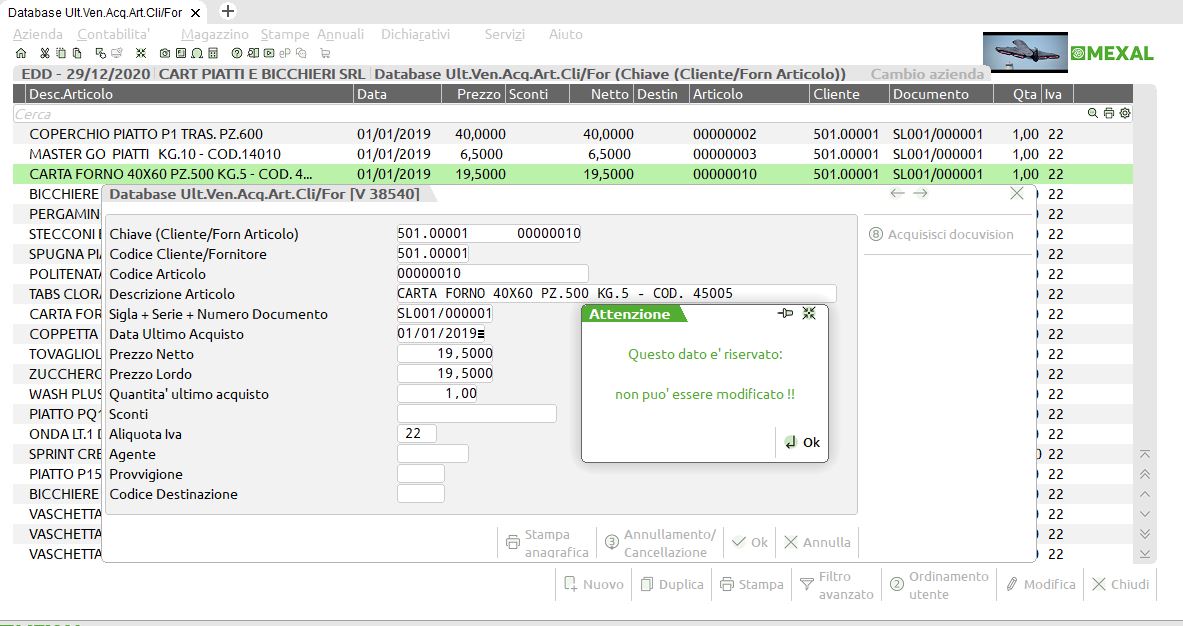The image size is (1183, 626).
Task: Open the help question mark icon
Action: coord(237,53)
